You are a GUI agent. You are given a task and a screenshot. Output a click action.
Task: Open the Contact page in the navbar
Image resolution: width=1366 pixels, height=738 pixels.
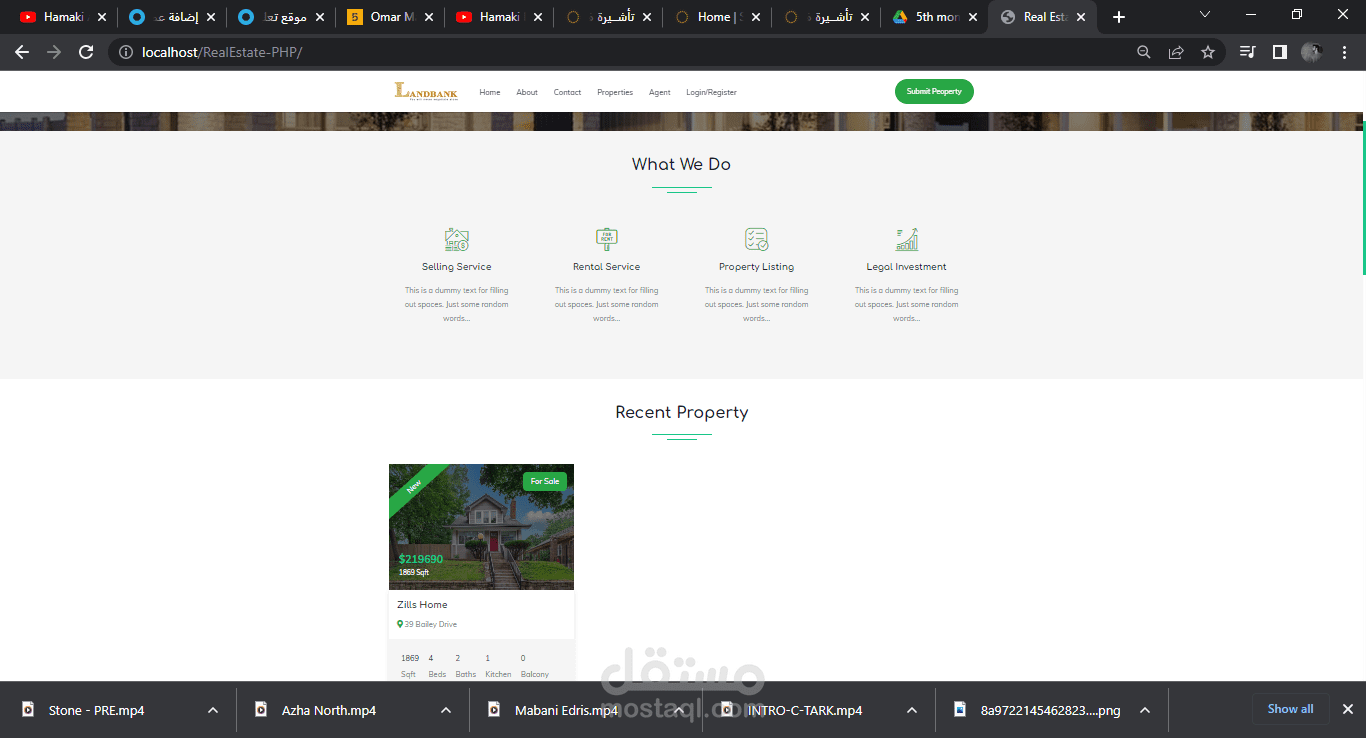(x=567, y=92)
